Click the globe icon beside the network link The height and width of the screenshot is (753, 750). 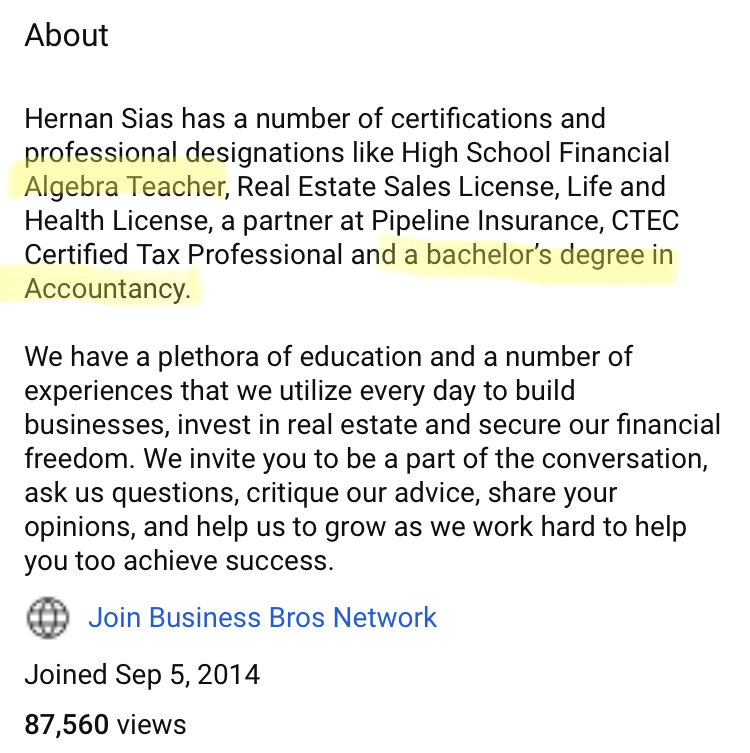[48, 618]
